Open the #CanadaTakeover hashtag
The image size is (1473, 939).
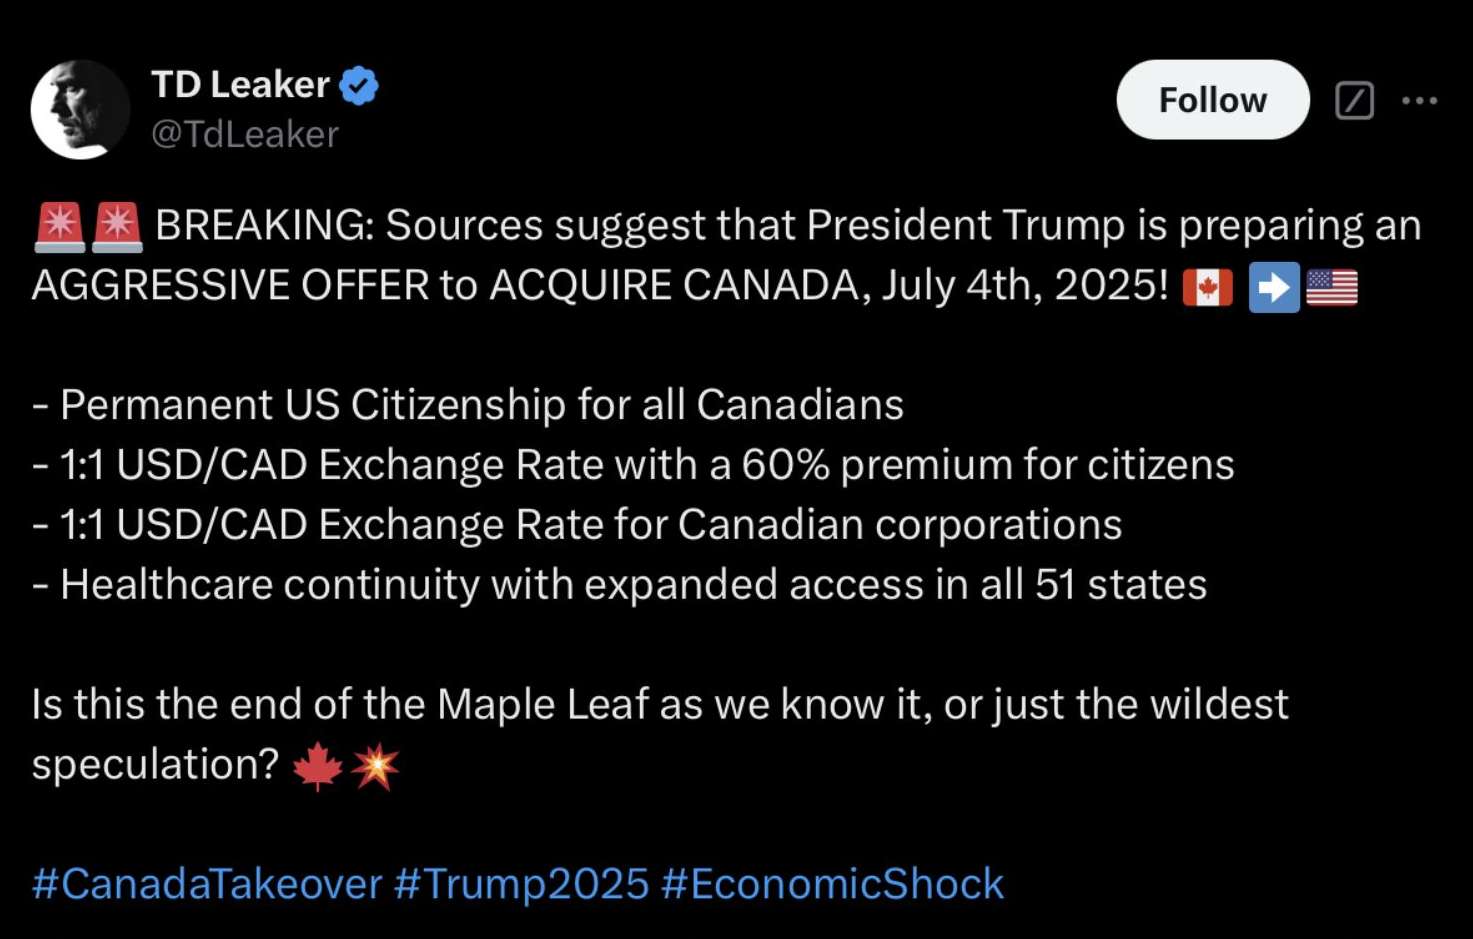pos(207,884)
